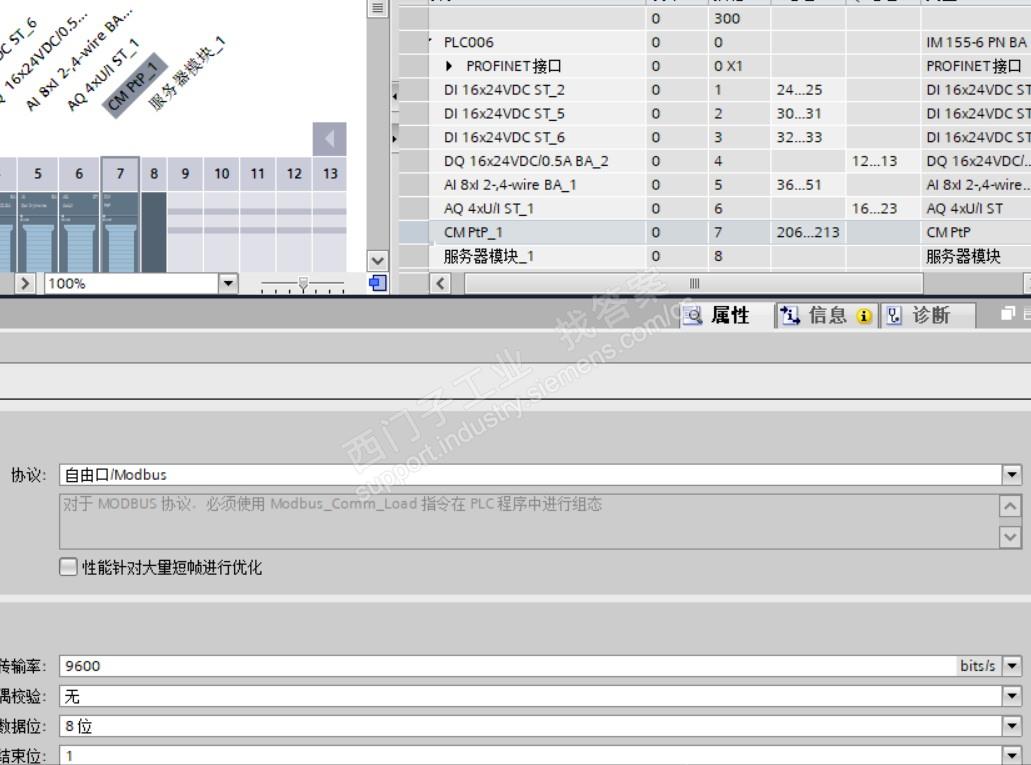The width and height of the screenshot is (1031, 765).
Task: Open the stop bits dropdown arrow
Action: point(1011,755)
